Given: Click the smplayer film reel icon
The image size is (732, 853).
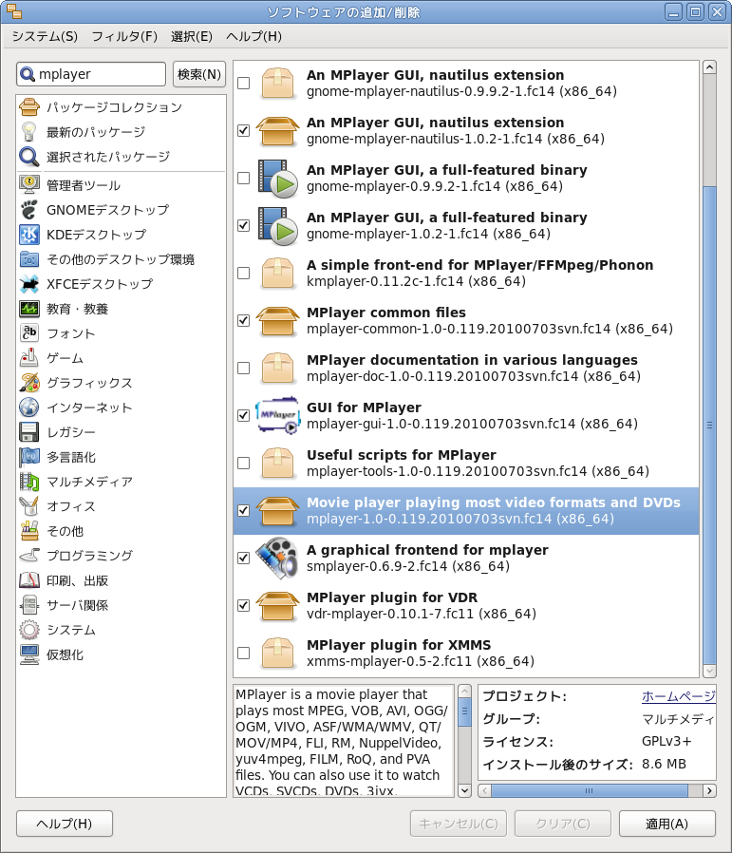Looking at the screenshot, I should coord(278,558).
